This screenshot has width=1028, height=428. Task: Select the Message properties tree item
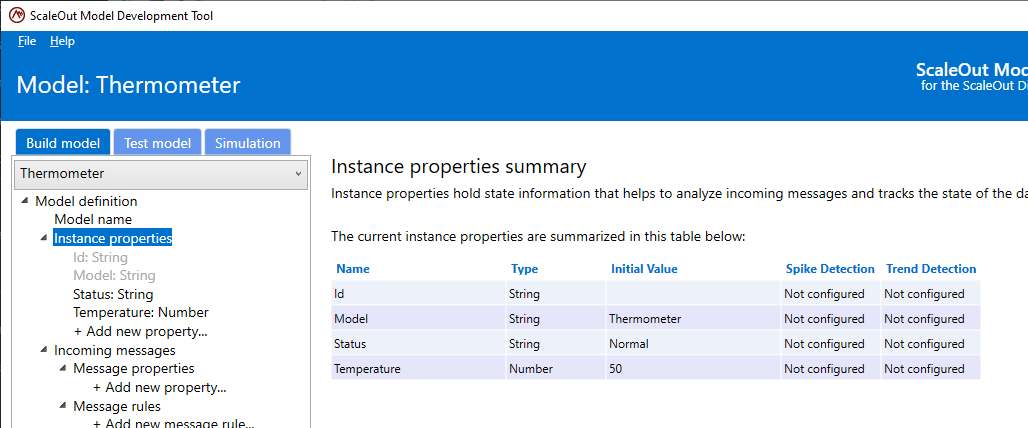tap(134, 369)
